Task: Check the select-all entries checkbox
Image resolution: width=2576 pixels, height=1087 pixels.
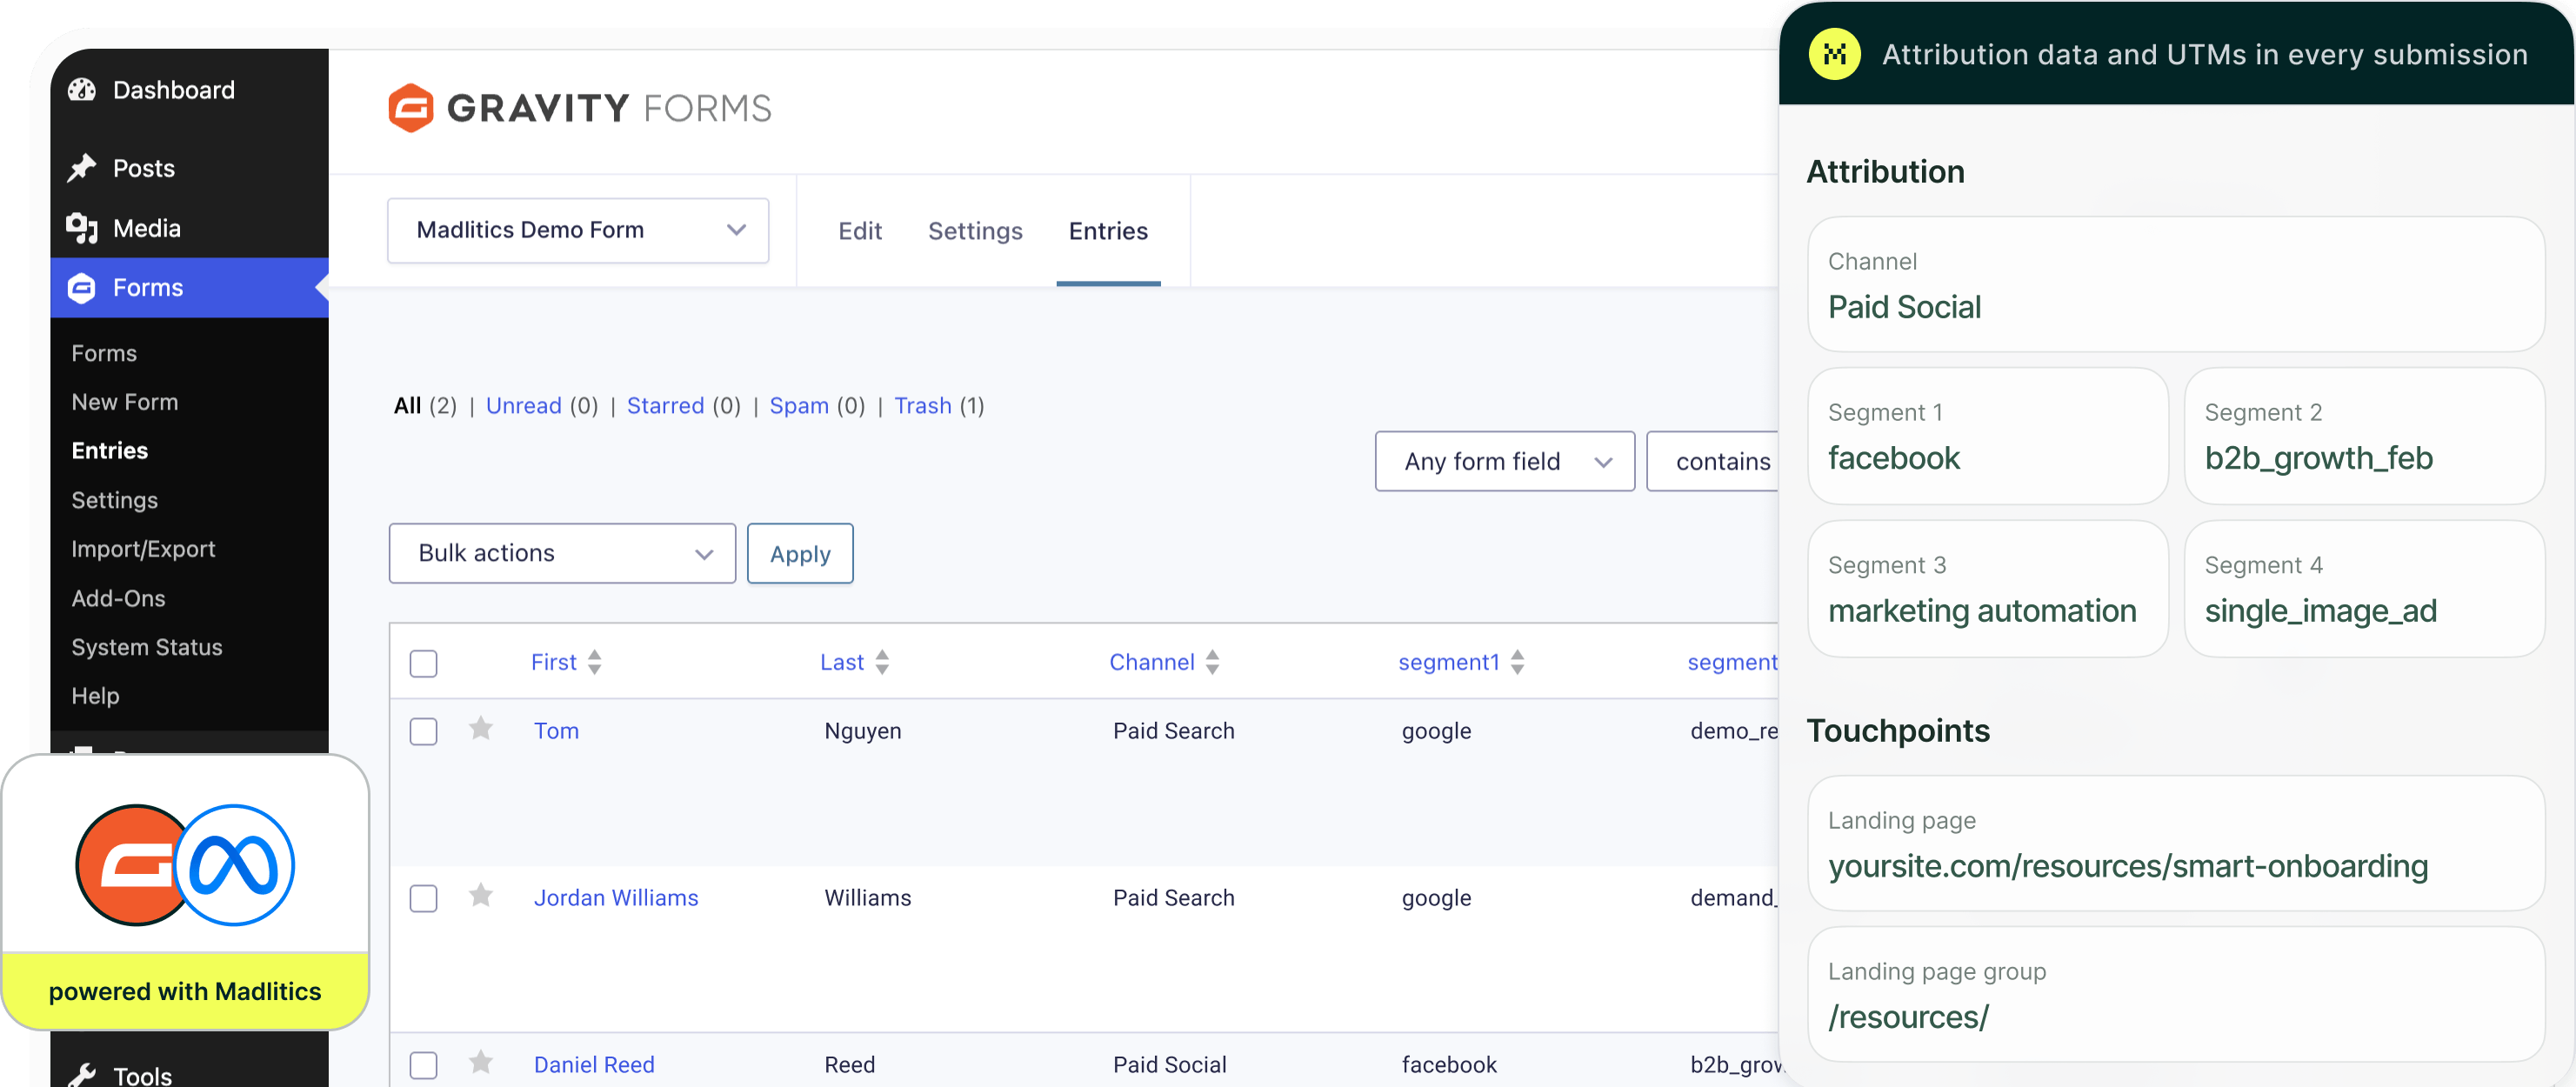Action: coord(424,664)
